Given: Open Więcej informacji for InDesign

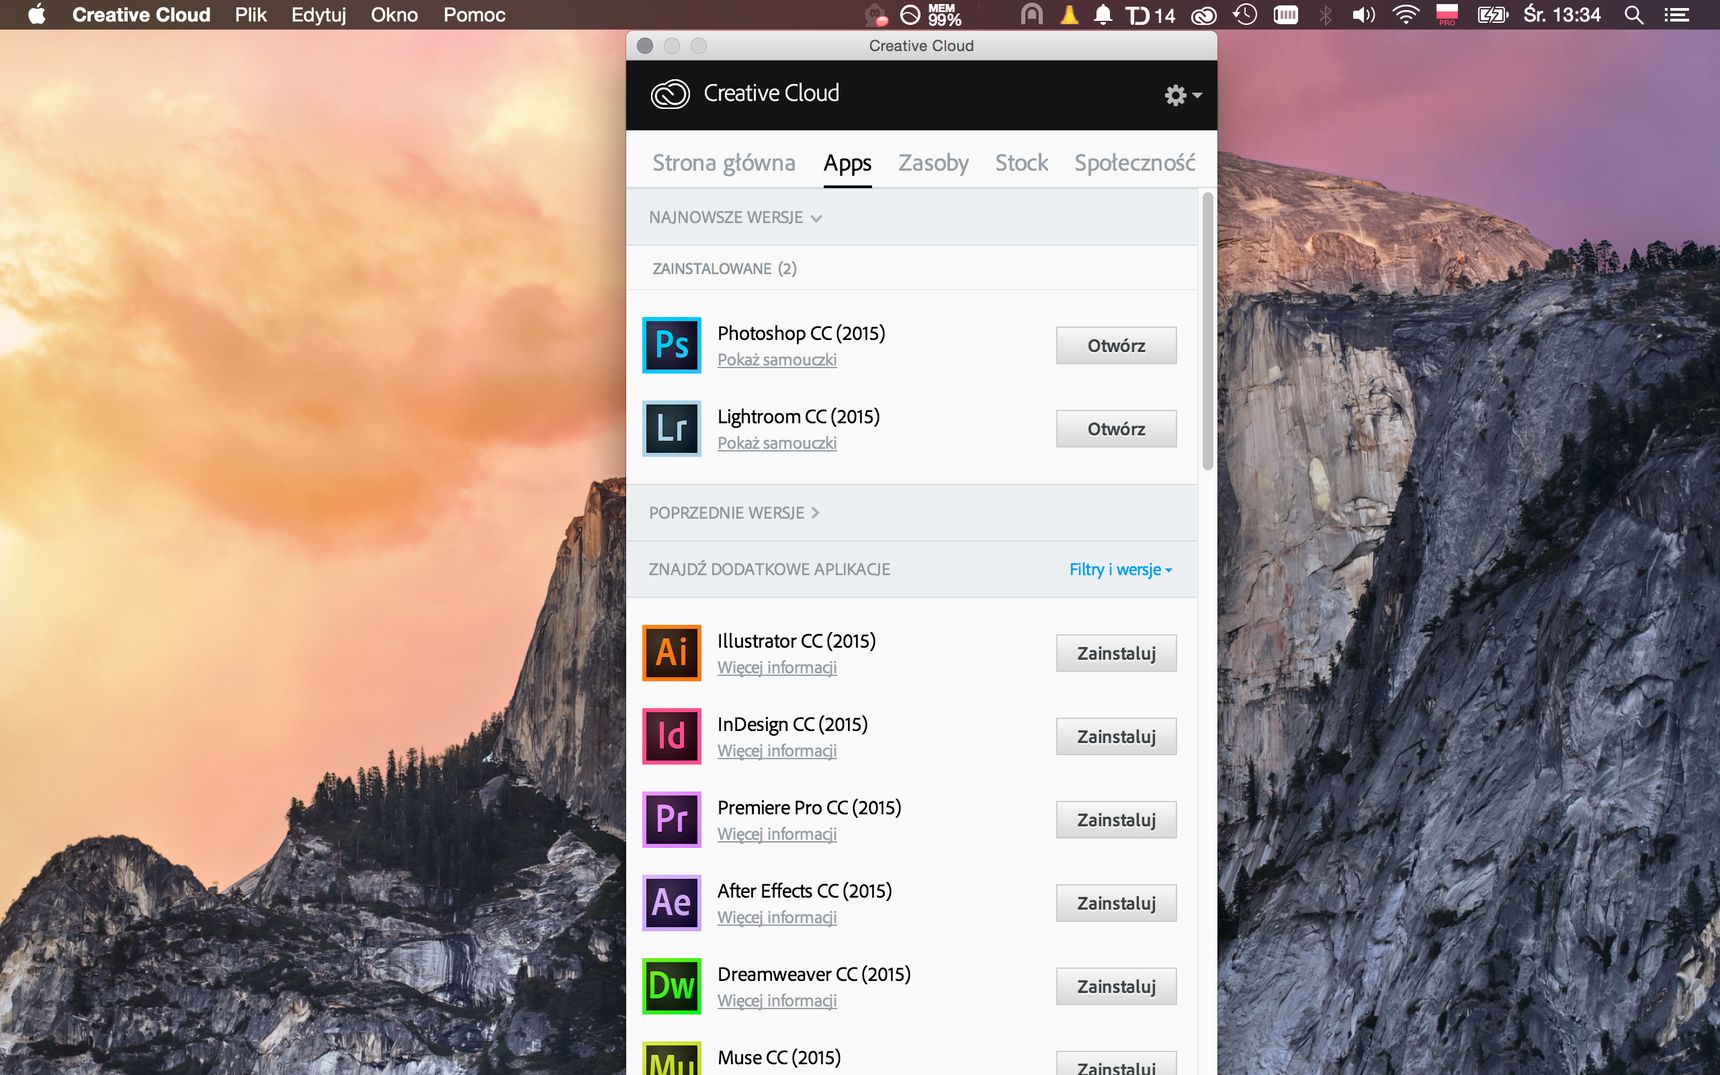Looking at the screenshot, I should [777, 751].
